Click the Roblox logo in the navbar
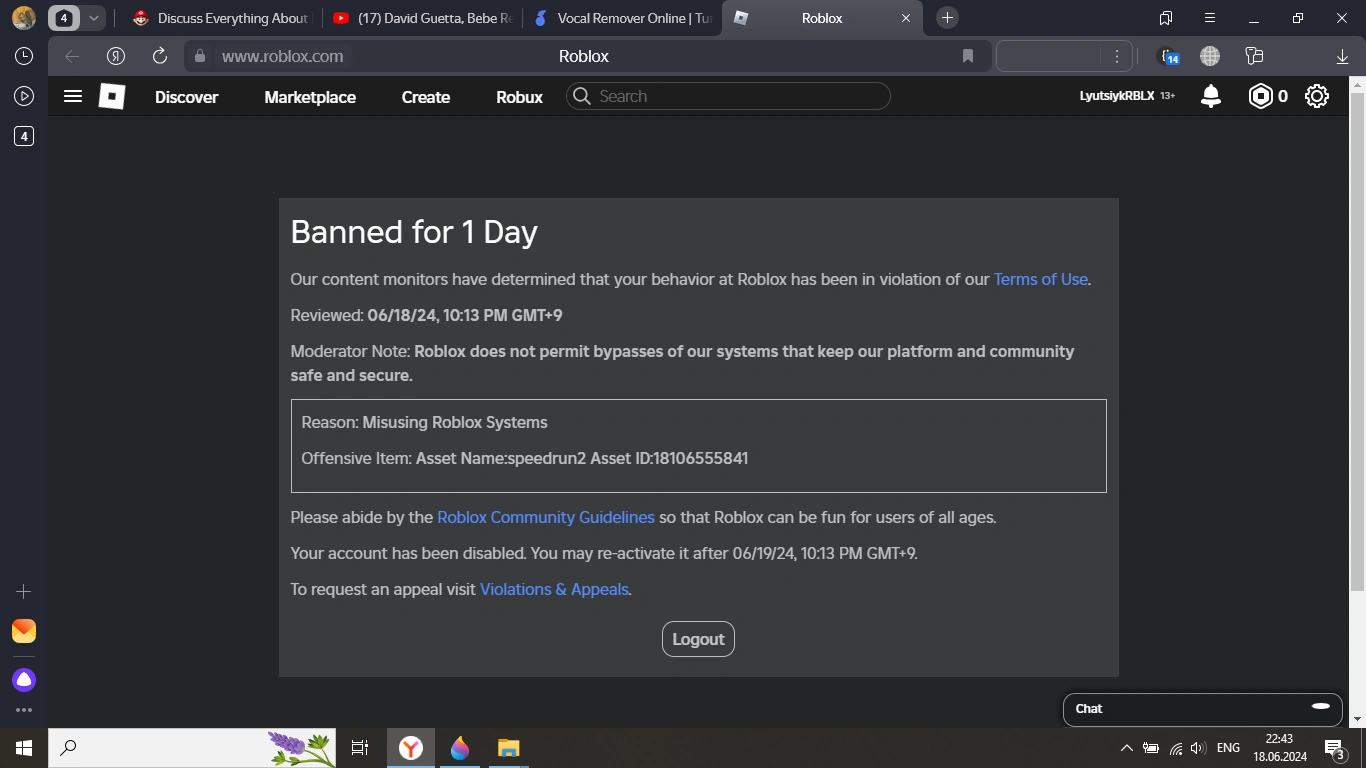The height and width of the screenshot is (768, 1366). click(110, 96)
